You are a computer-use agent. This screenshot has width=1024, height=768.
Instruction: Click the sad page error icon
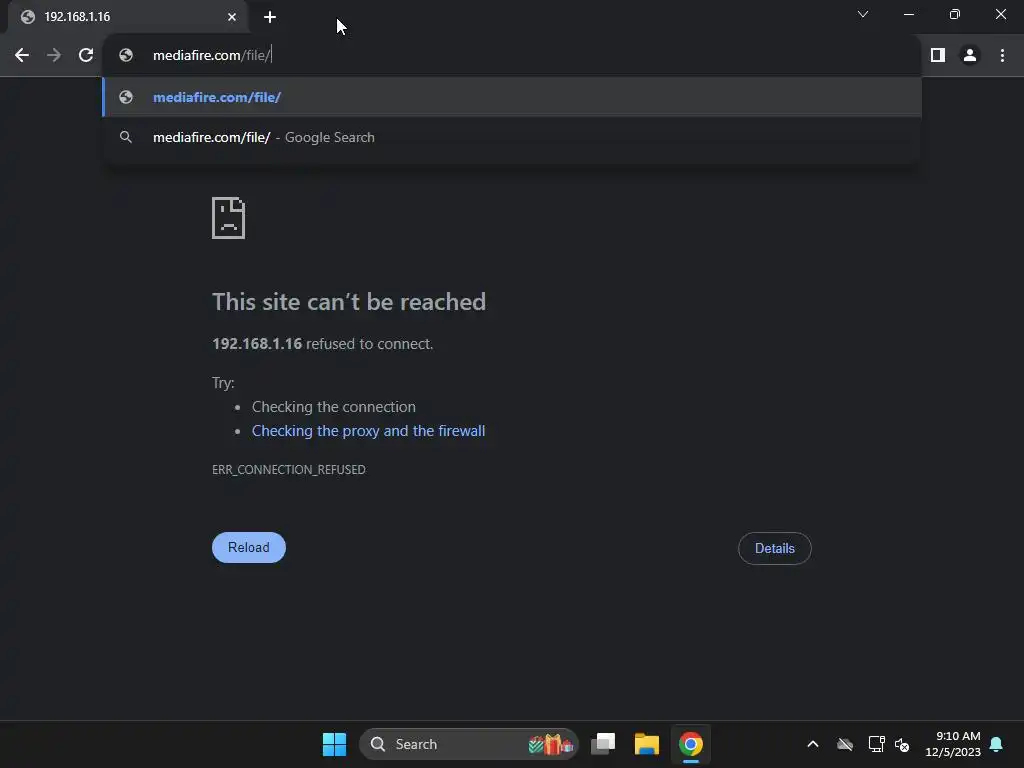click(x=229, y=218)
